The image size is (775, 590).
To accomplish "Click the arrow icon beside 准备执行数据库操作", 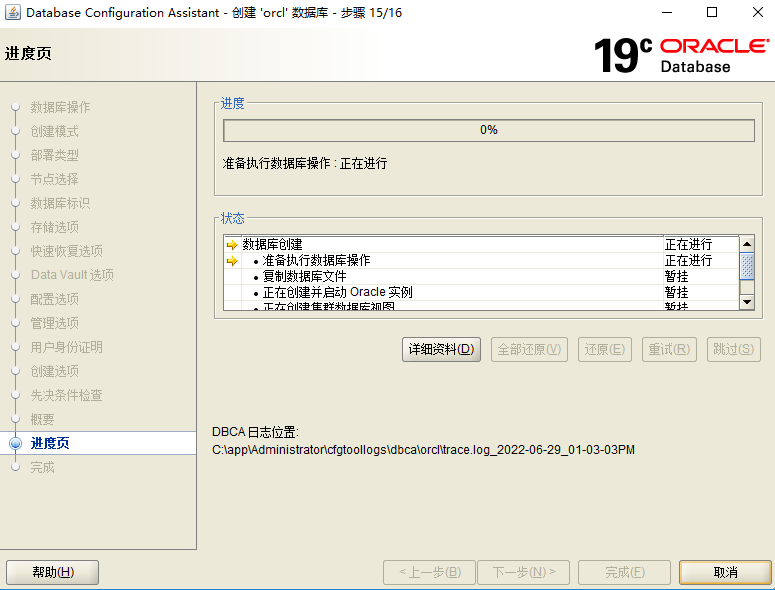I will click(232, 261).
